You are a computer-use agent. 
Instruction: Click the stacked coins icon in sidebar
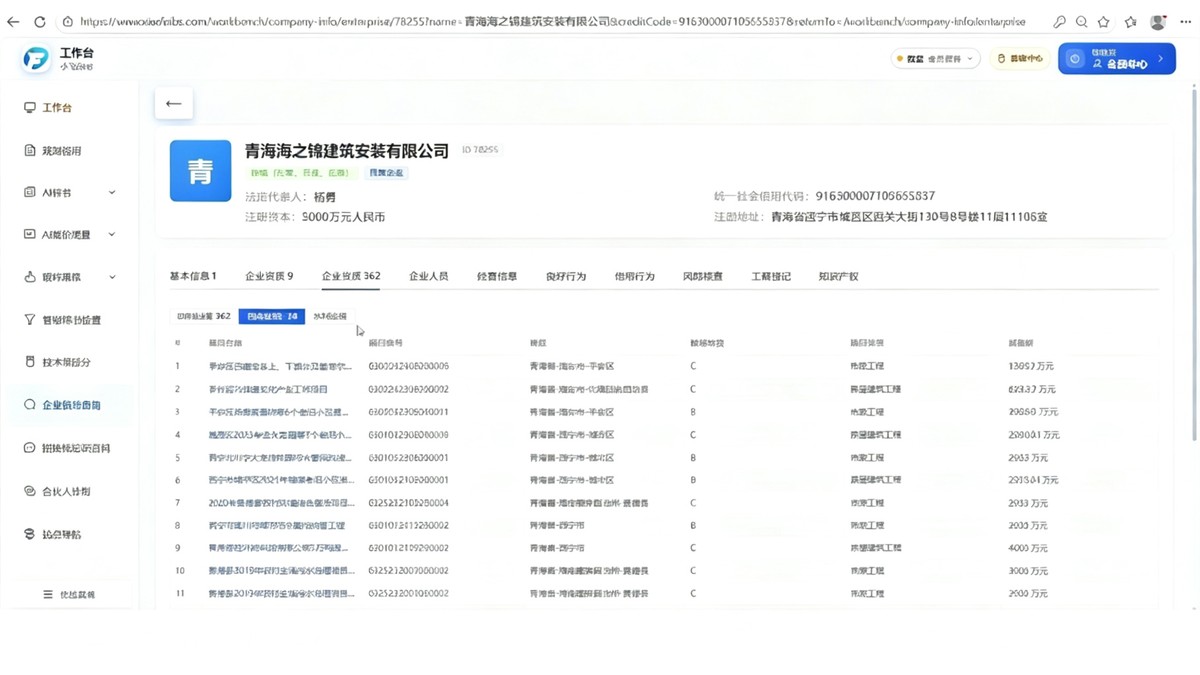tap(30, 534)
